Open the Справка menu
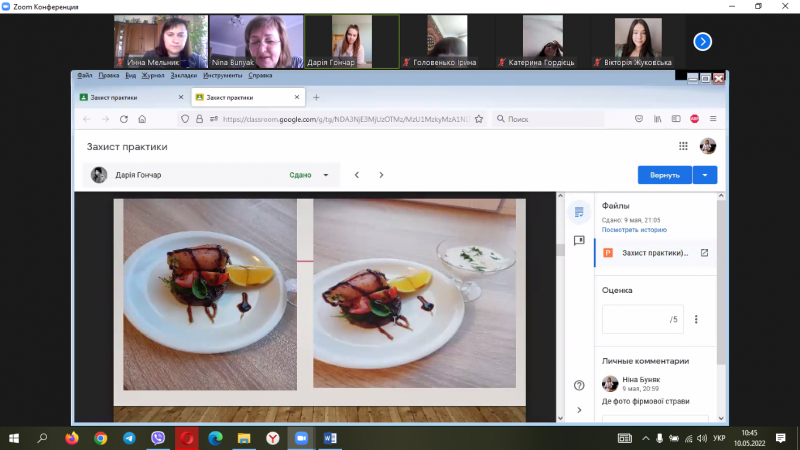 tap(260, 76)
